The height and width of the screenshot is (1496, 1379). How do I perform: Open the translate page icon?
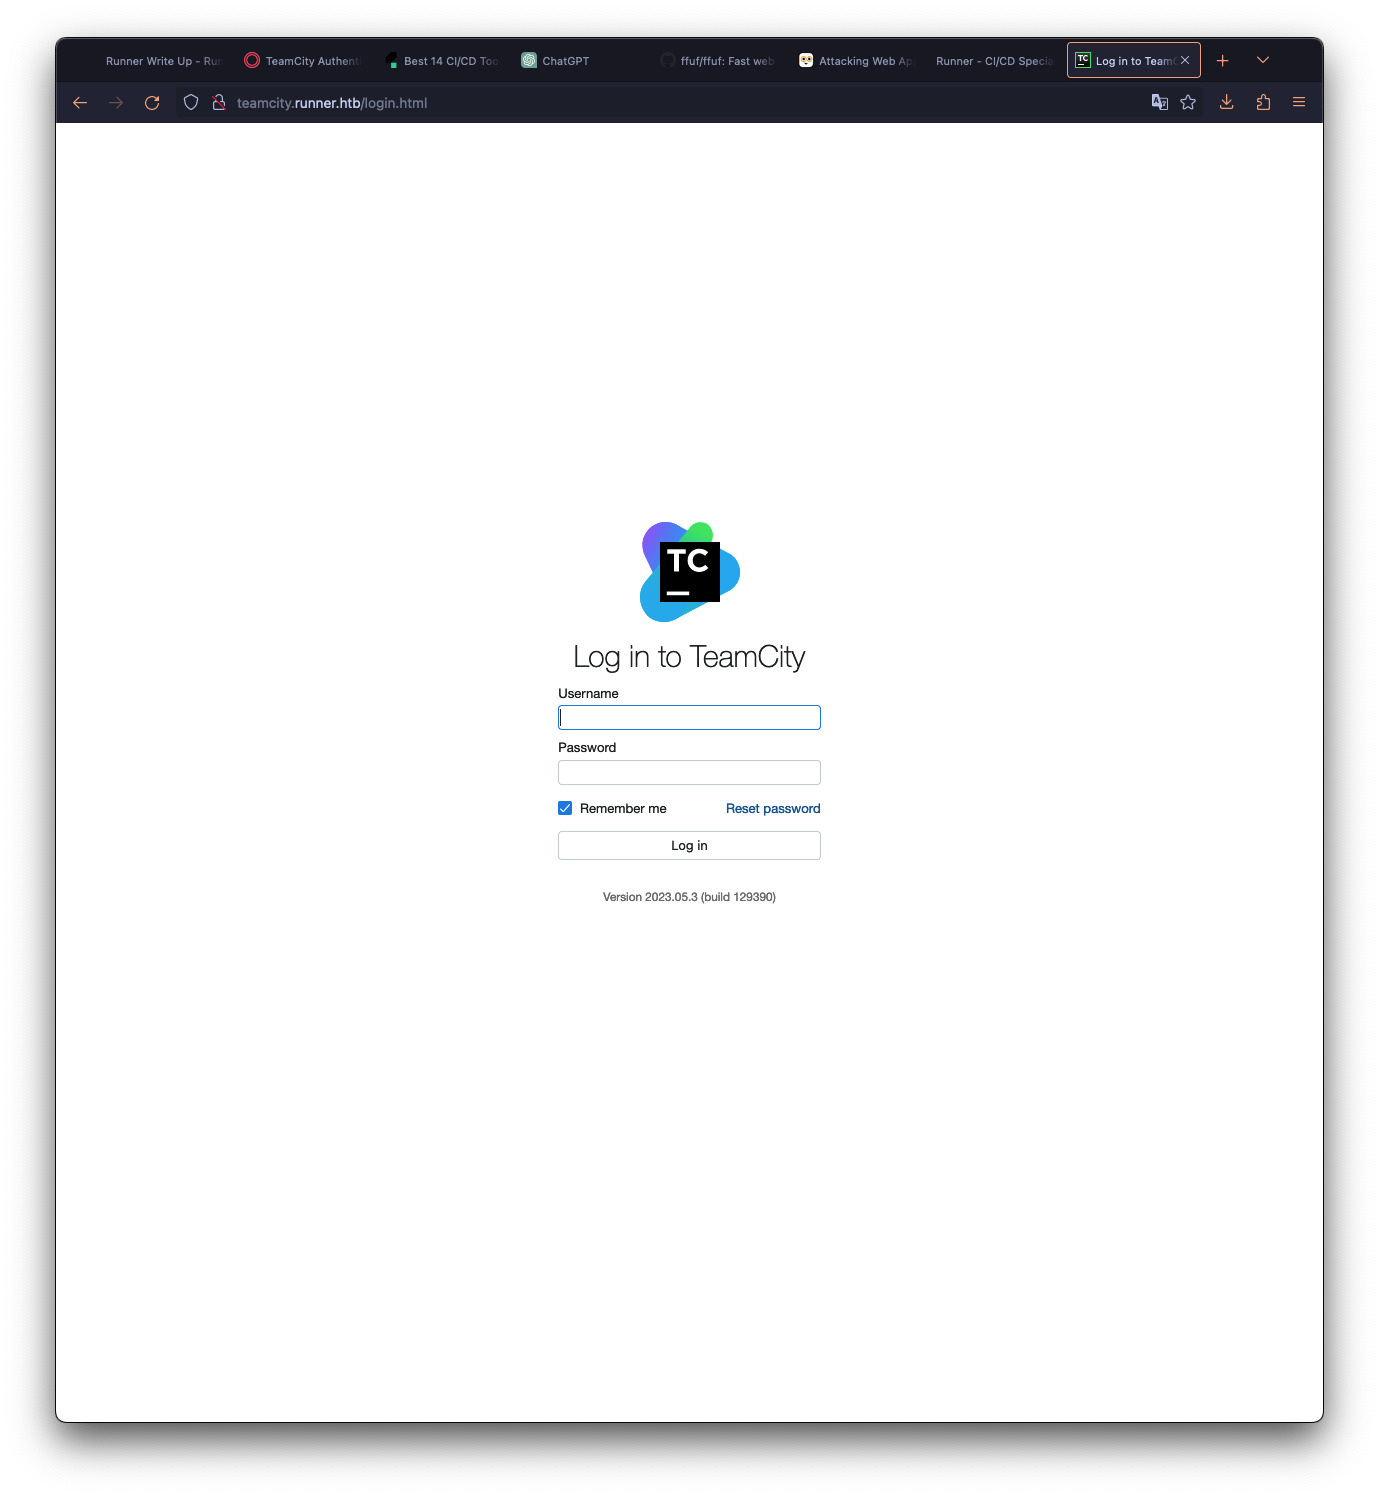(x=1160, y=102)
